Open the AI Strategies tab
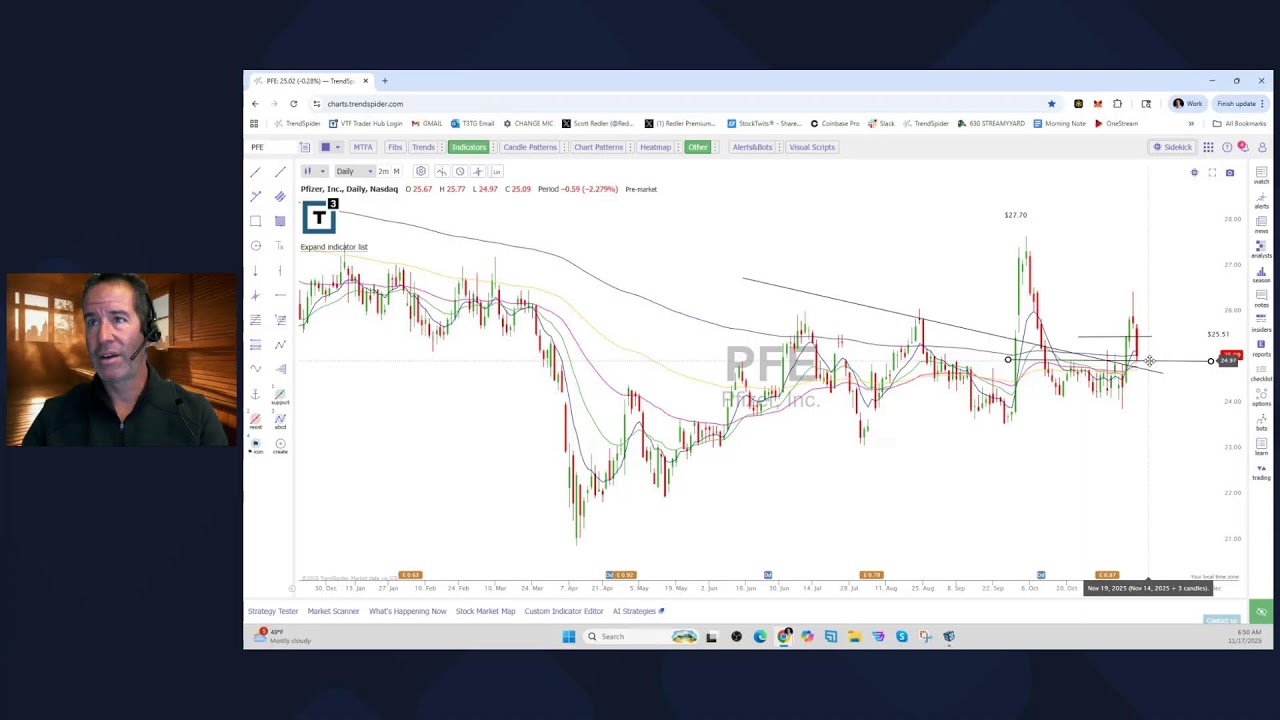Viewport: 1280px width, 720px height. tap(638, 611)
